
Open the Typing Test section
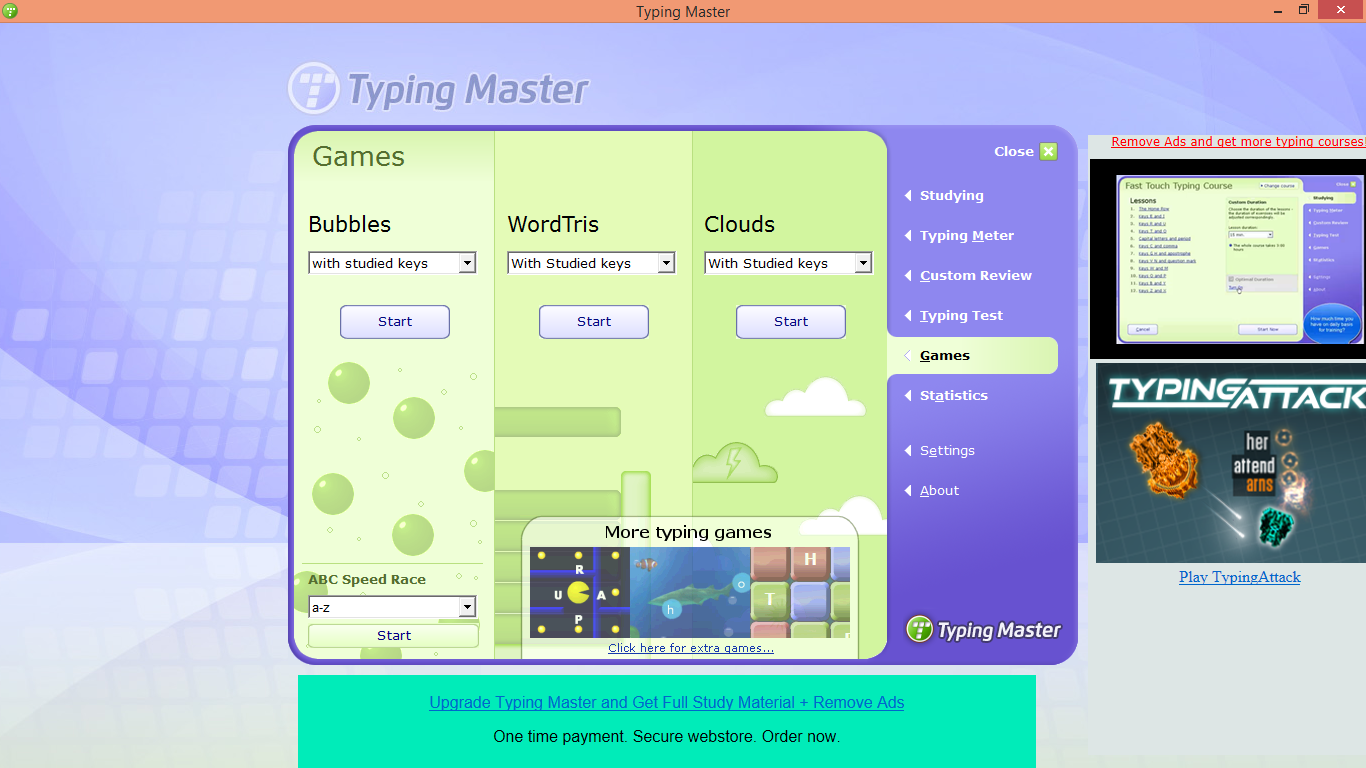[x=961, y=316]
